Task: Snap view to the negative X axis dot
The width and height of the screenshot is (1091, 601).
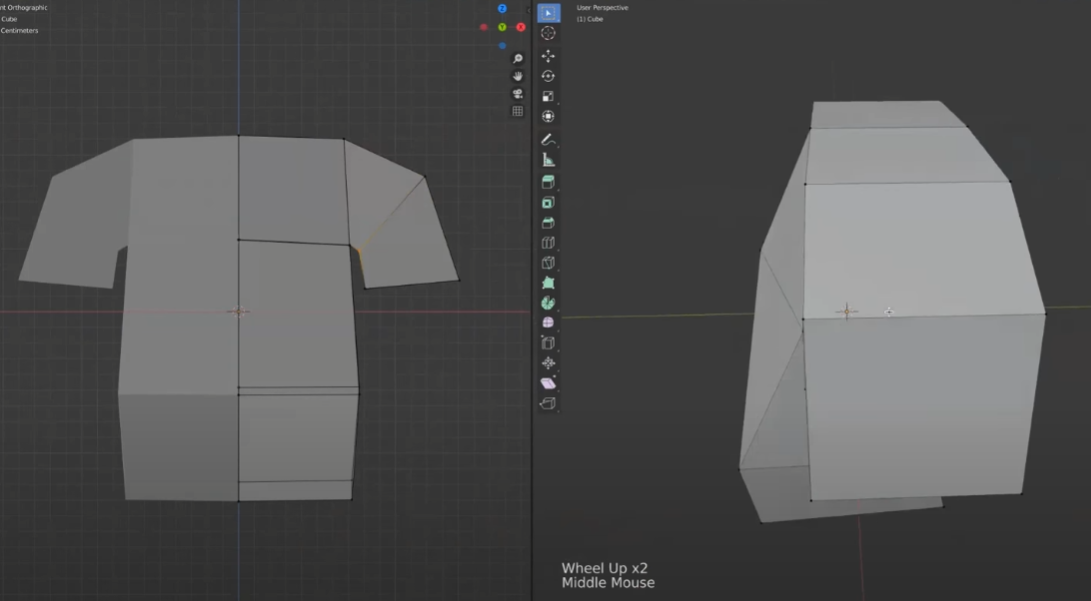Action: [484, 27]
